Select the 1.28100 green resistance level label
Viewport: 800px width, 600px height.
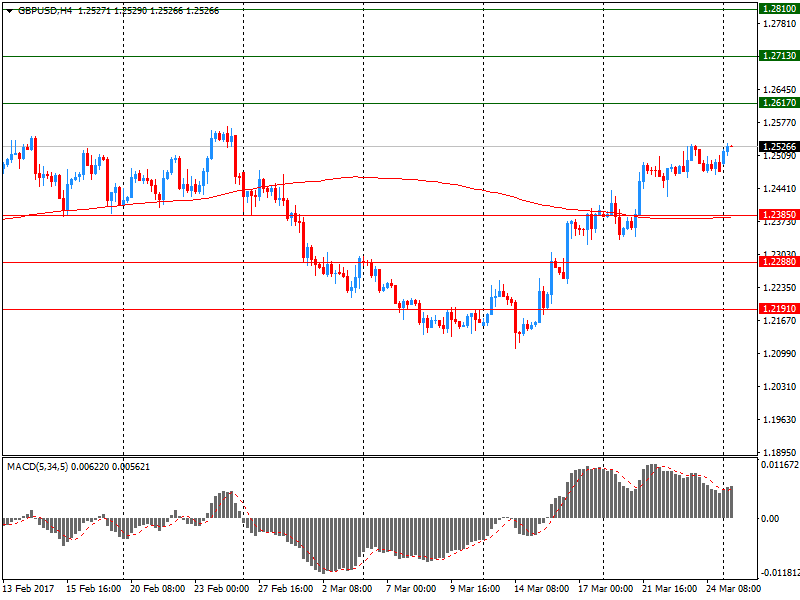779,9
